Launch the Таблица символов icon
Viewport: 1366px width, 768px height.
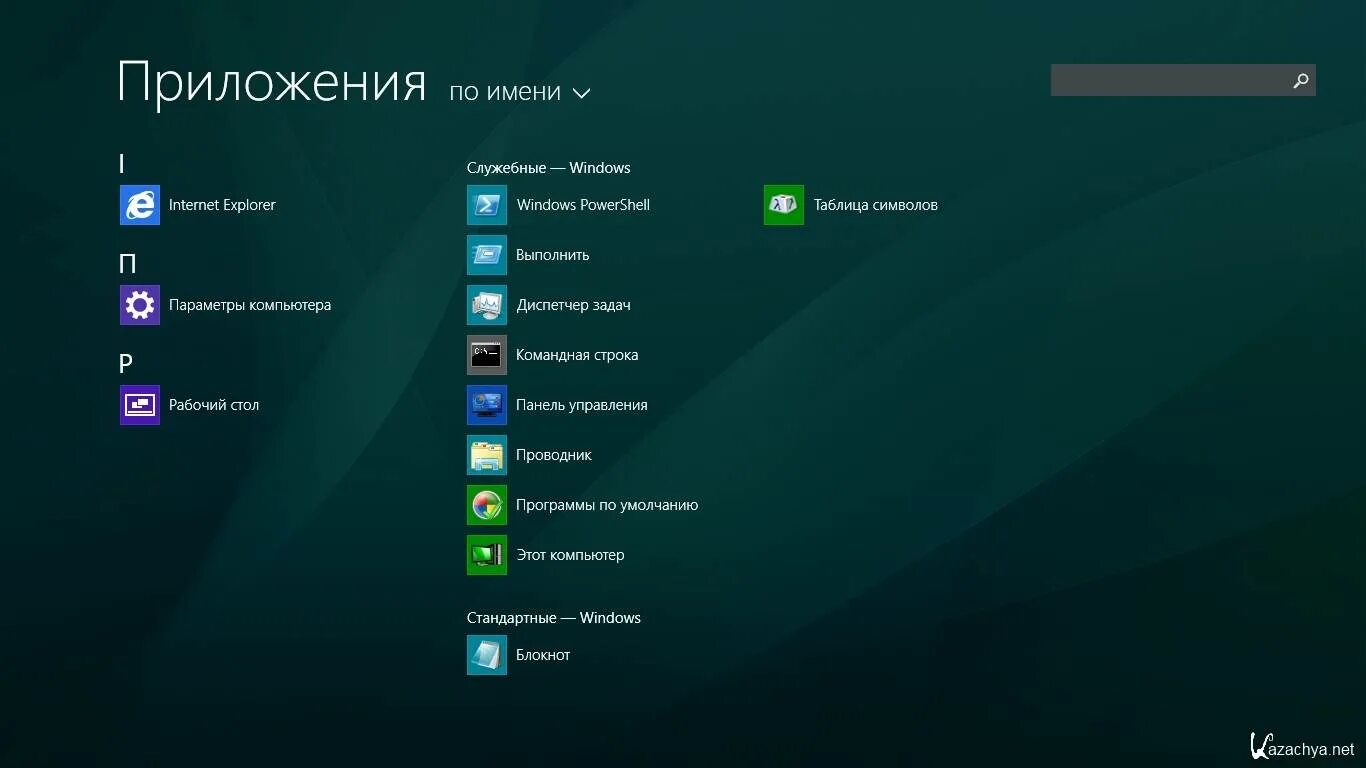tap(784, 205)
